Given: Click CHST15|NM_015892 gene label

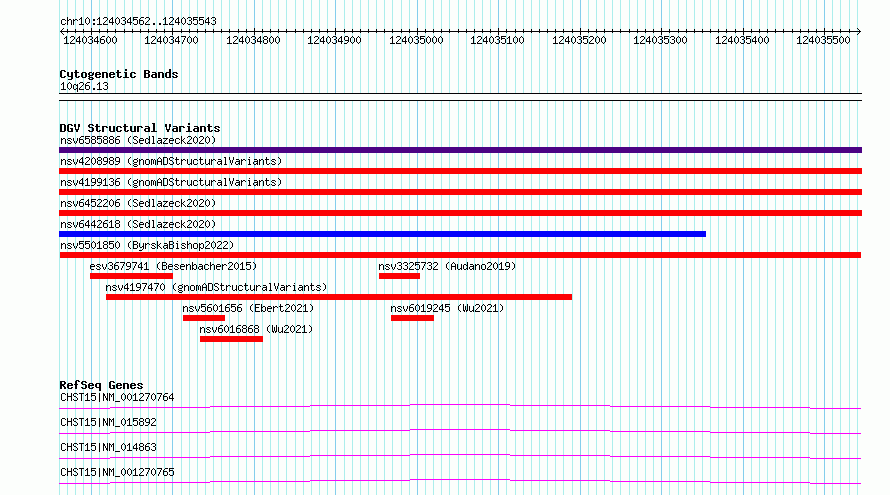Looking at the screenshot, I should tap(108, 422).
